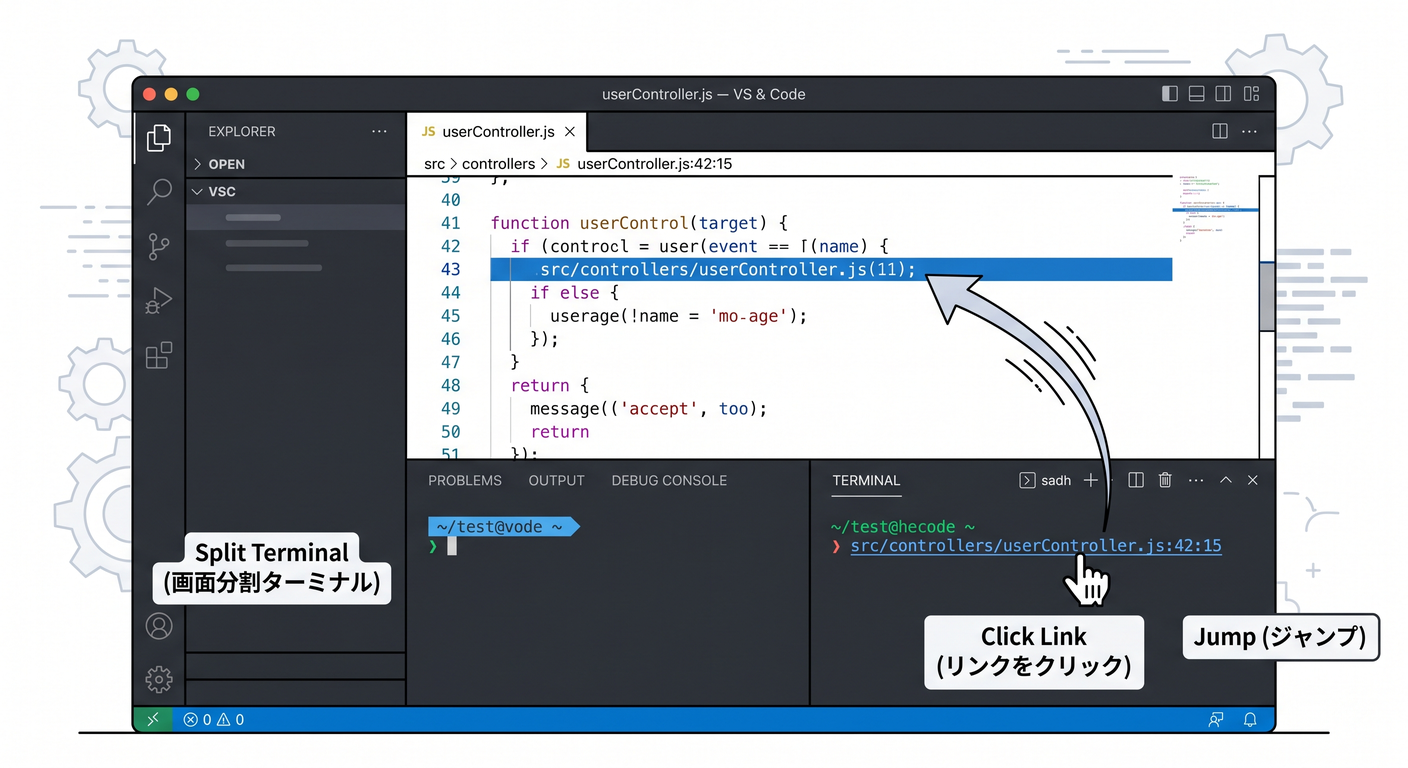Click line number 45 in gutter
The width and height of the screenshot is (1408, 768).
(450, 316)
